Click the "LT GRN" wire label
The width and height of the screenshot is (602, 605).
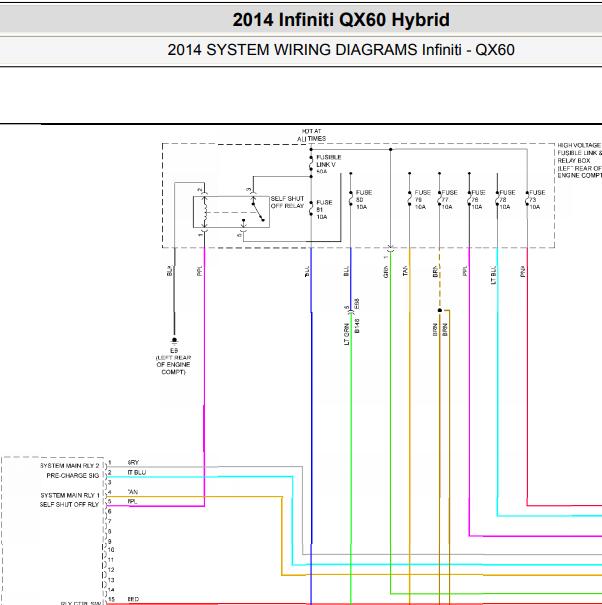click(346, 334)
